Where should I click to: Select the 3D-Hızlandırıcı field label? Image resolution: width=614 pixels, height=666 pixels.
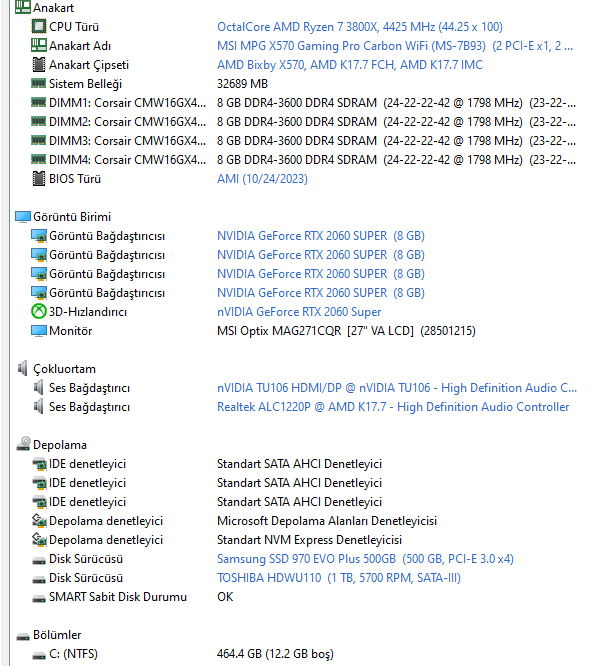click(88, 312)
